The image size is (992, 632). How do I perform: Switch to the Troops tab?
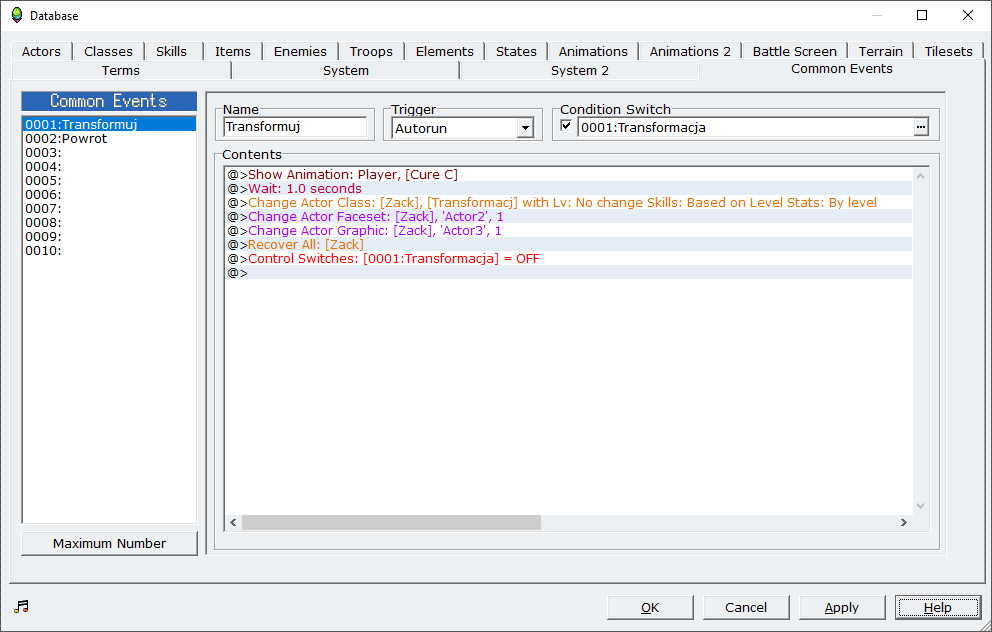[371, 51]
